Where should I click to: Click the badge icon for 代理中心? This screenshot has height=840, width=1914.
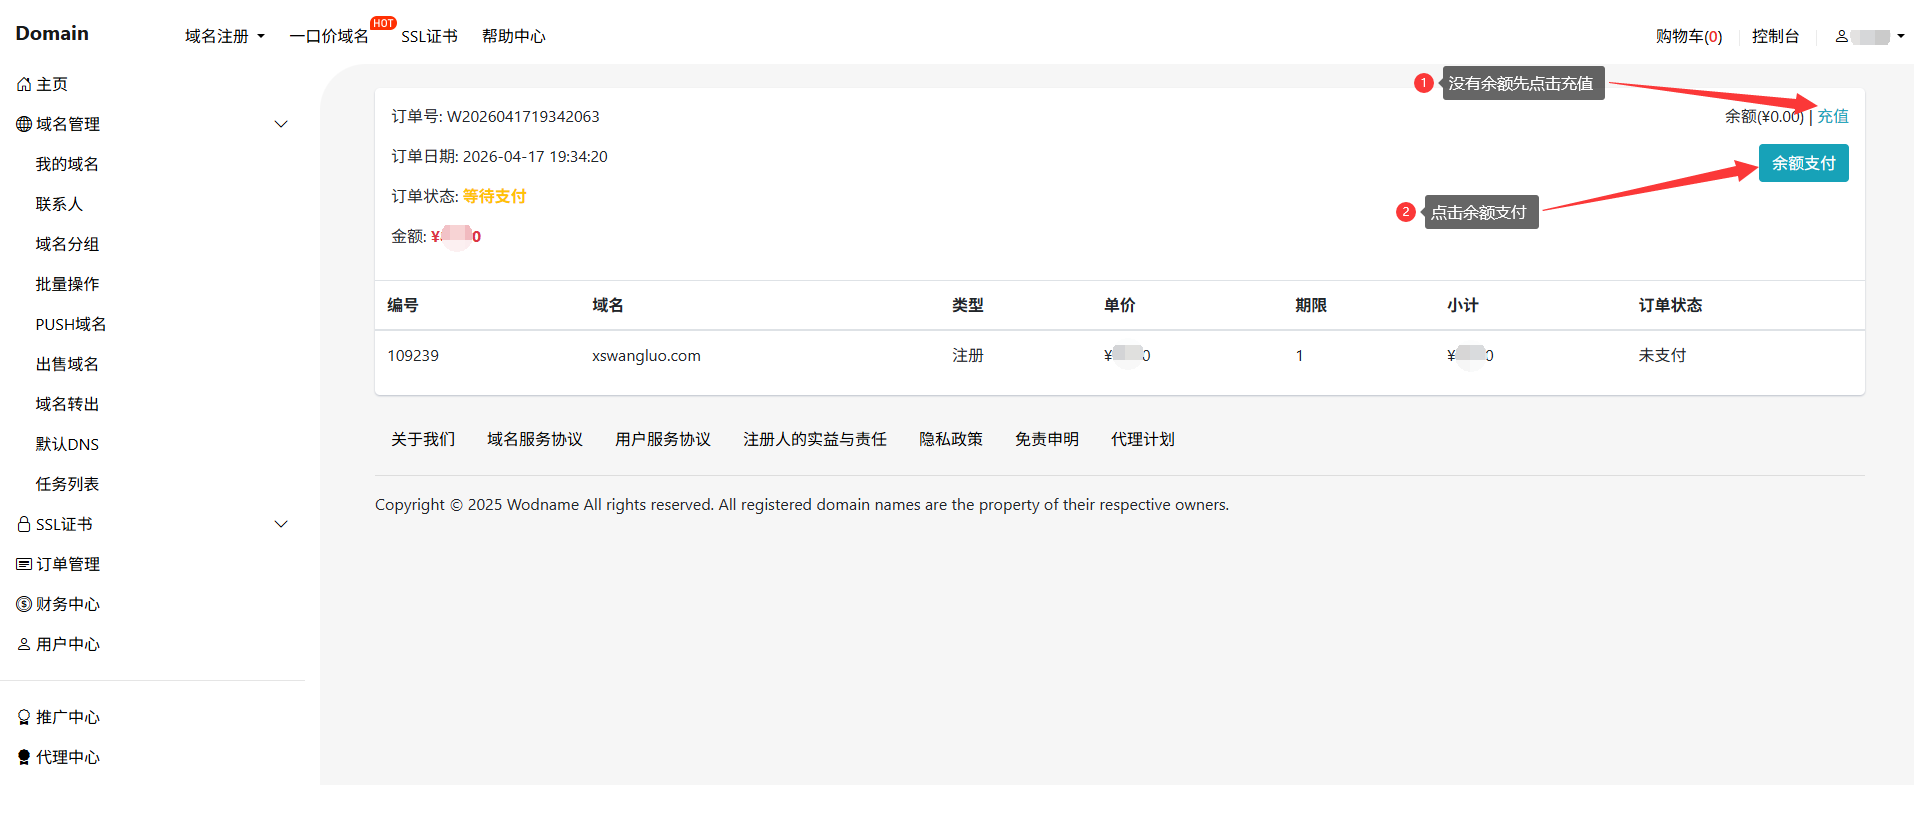pos(24,757)
